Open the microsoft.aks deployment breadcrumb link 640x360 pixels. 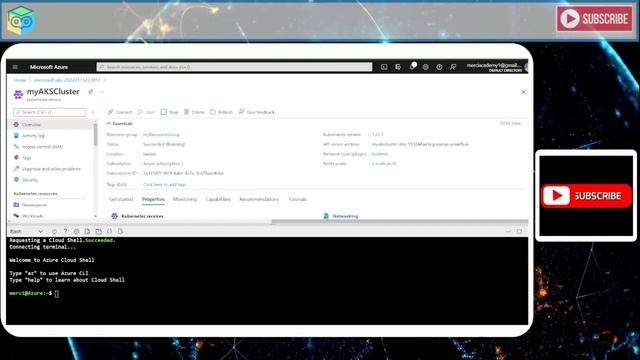67,80
